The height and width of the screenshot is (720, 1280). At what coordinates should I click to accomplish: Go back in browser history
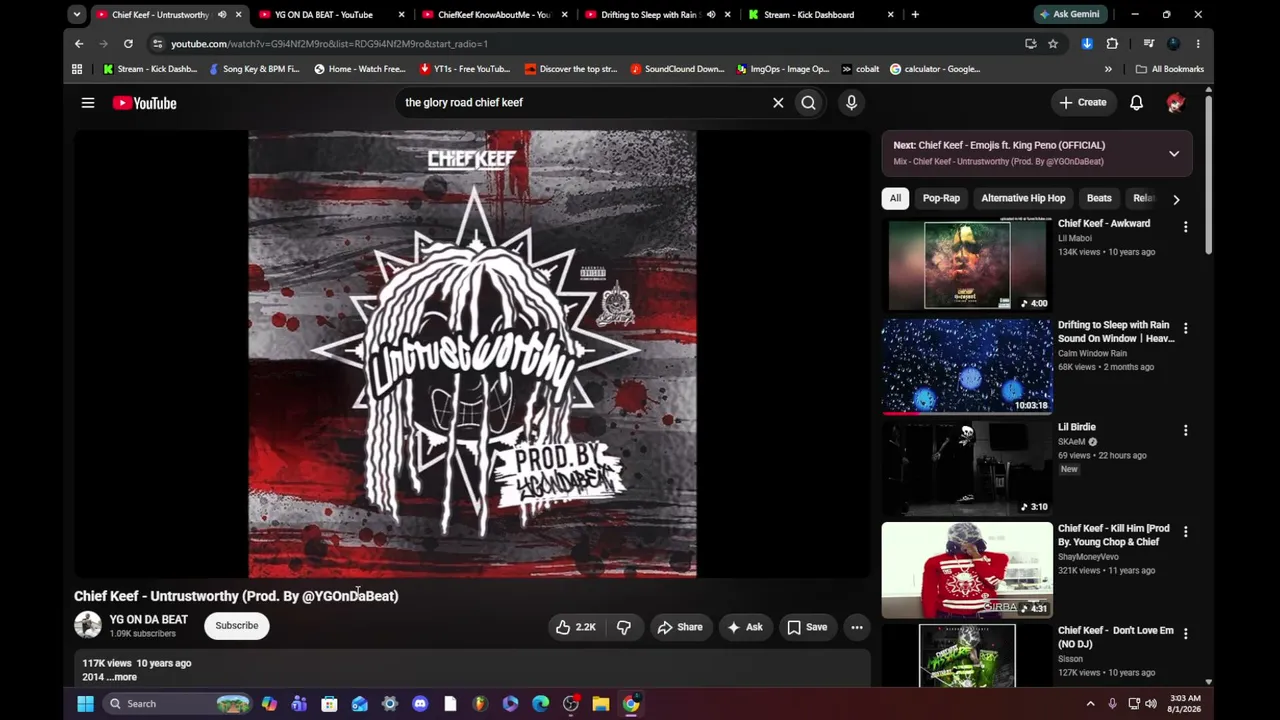(x=79, y=44)
